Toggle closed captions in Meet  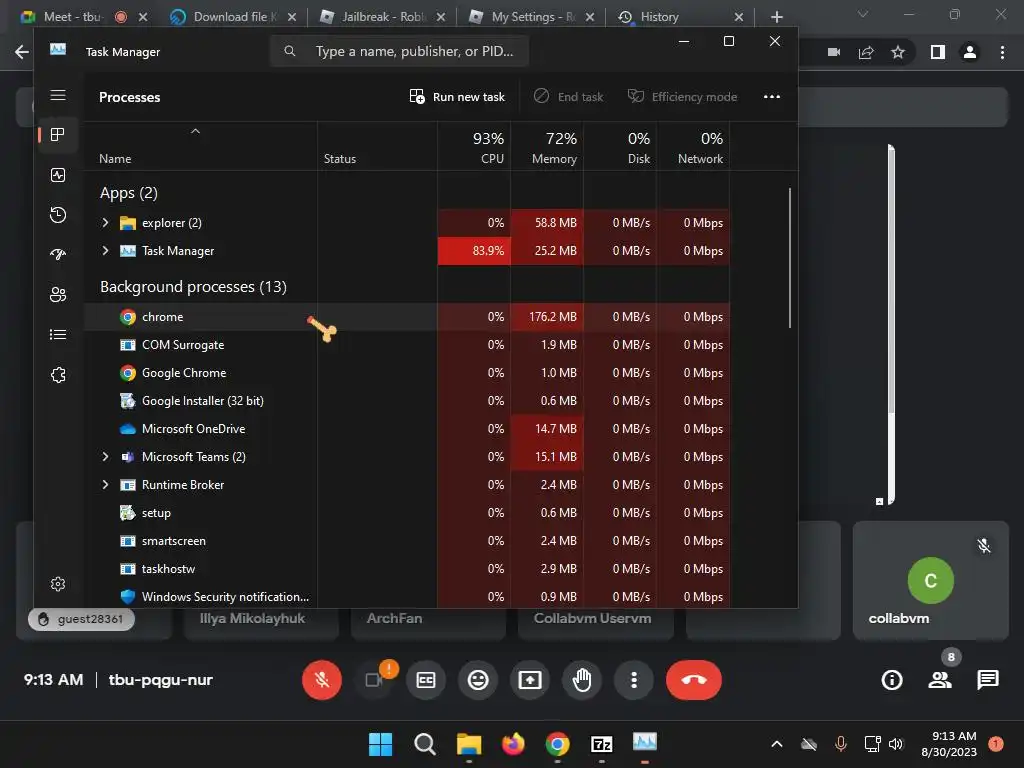pyautogui.click(x=426, y=680)
